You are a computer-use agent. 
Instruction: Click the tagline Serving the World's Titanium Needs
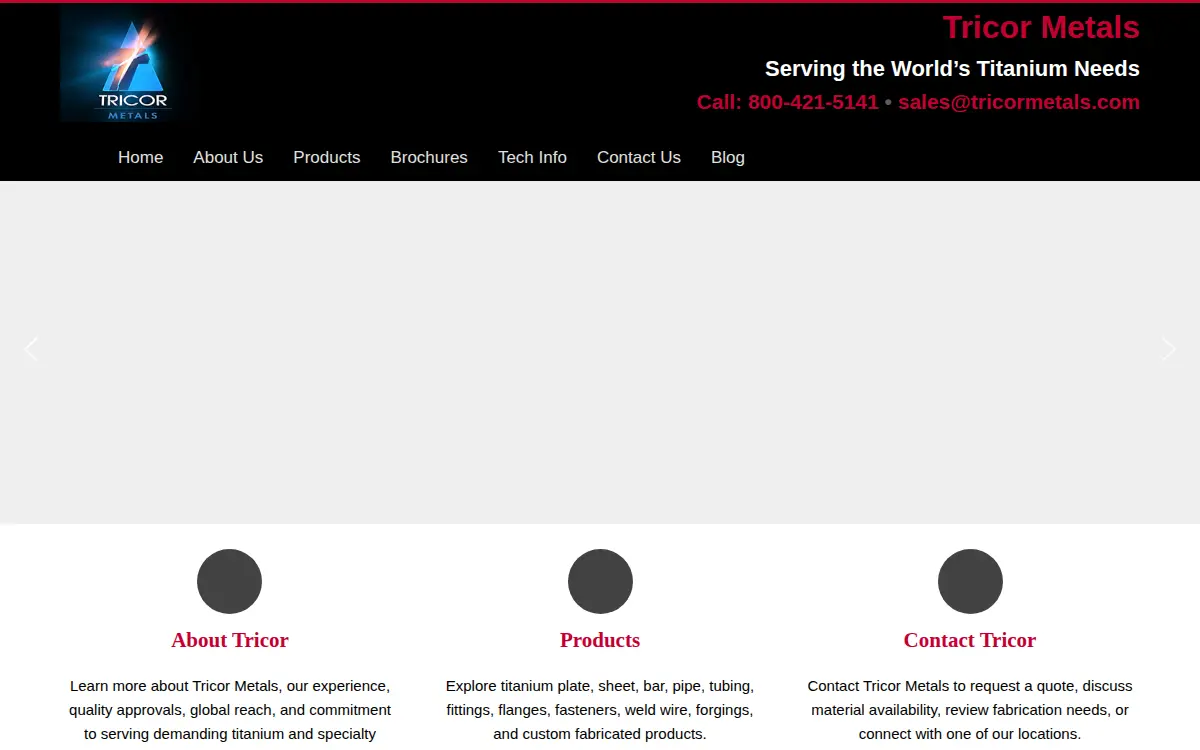952,69
